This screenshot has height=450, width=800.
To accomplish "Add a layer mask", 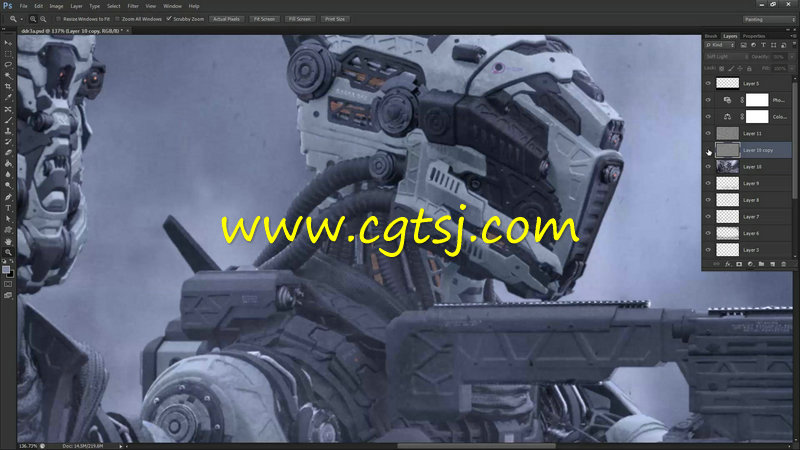I will 739,264.
